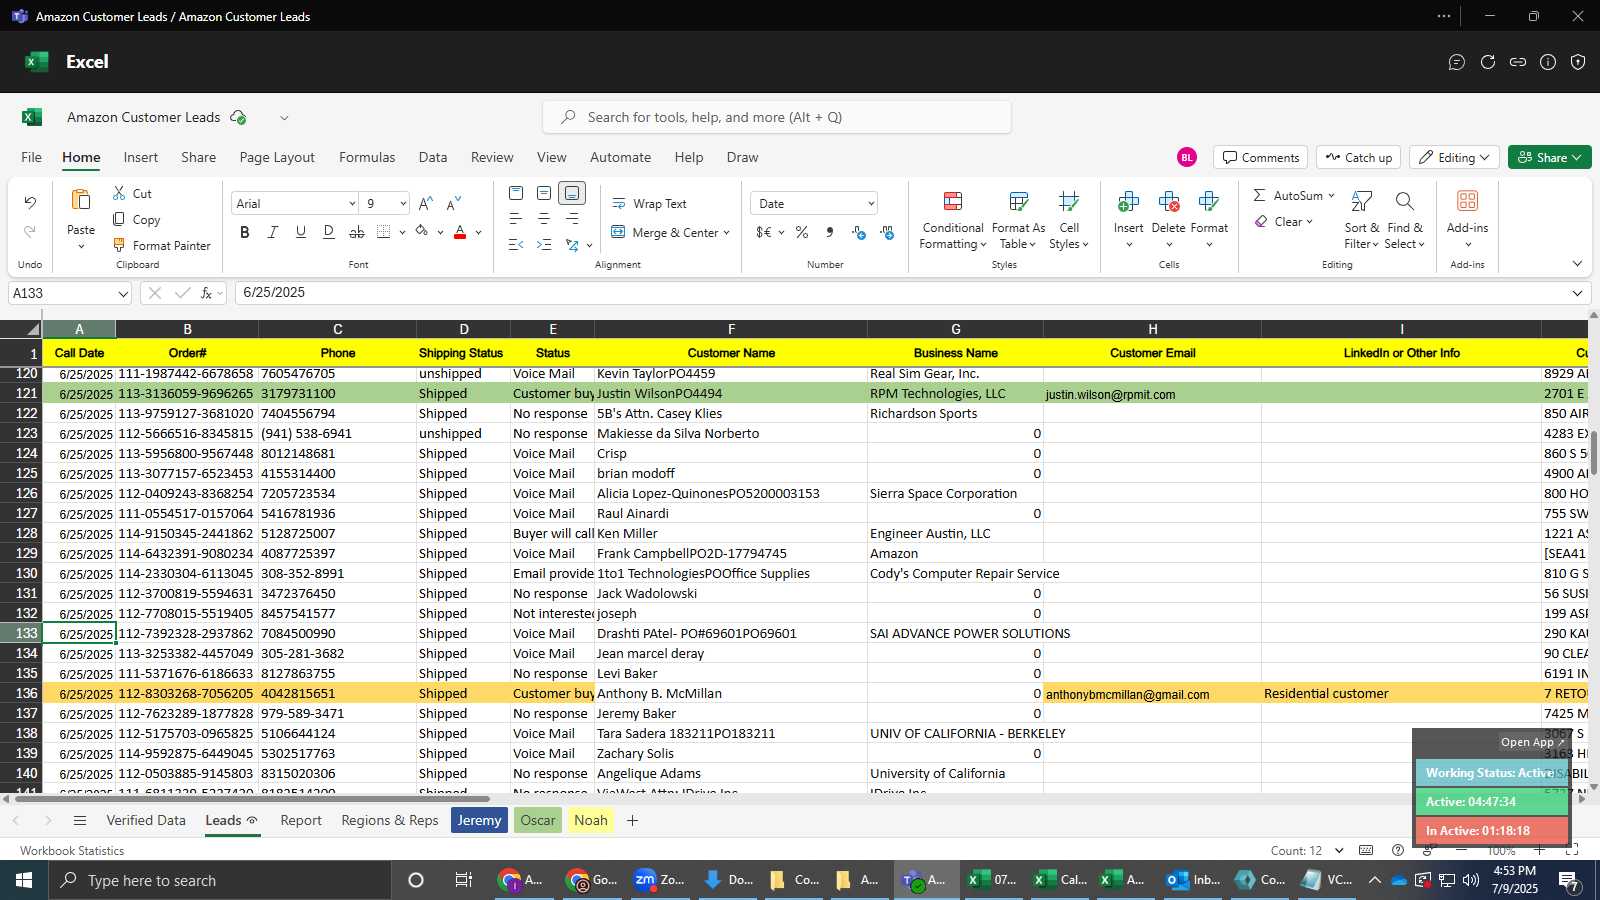1600x900 pixels.
Task: Select cell with email anthonybmcmillan@gmail.com
Action: [x=1152, y=694]
